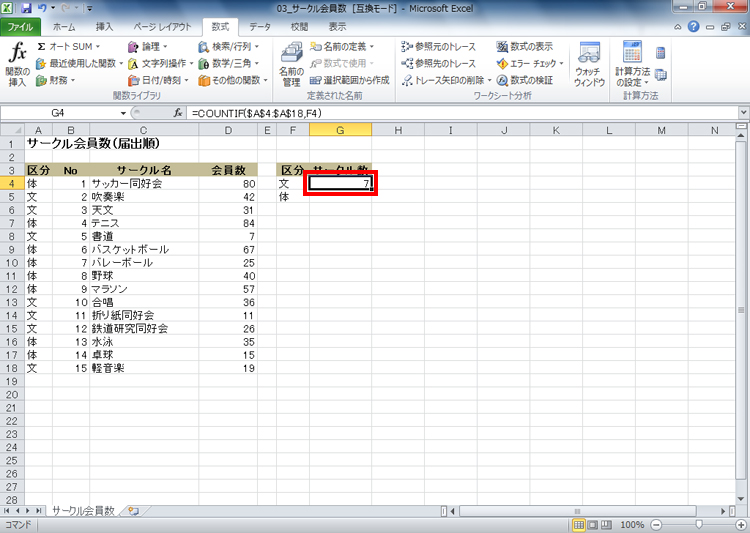This screenshot has width=750, height=533.
Task: Expand the Name Box dropdown arrow
Action: 123,113
